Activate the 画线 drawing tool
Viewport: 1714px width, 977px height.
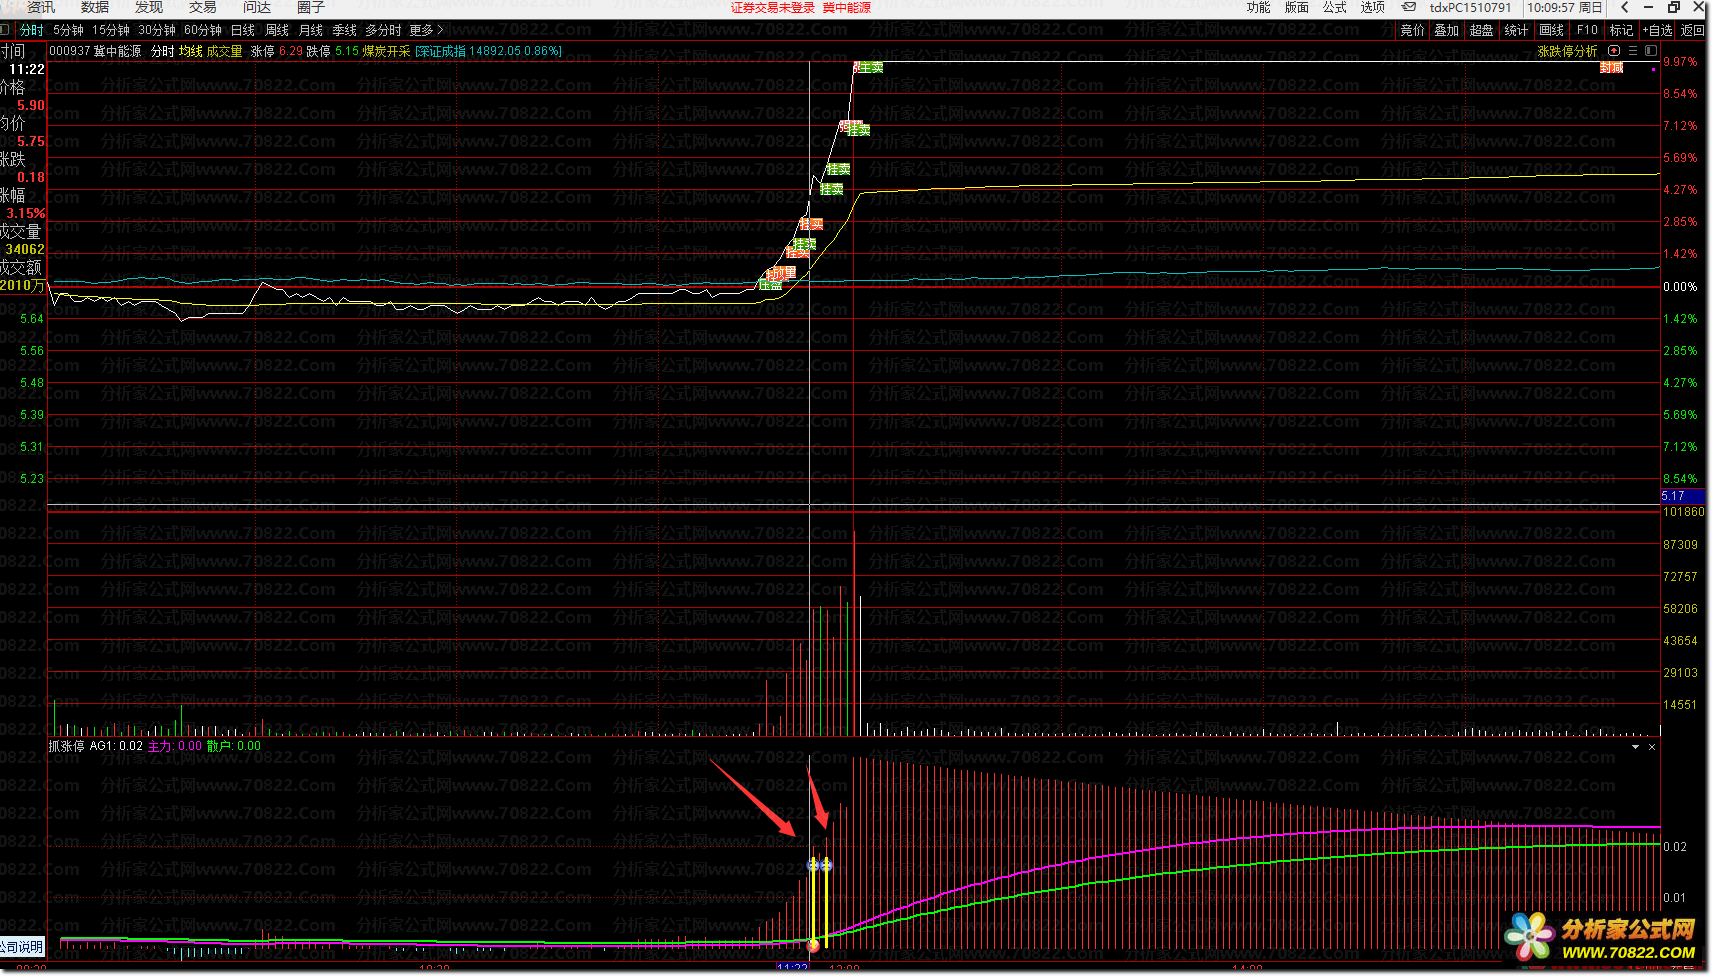1552,30
